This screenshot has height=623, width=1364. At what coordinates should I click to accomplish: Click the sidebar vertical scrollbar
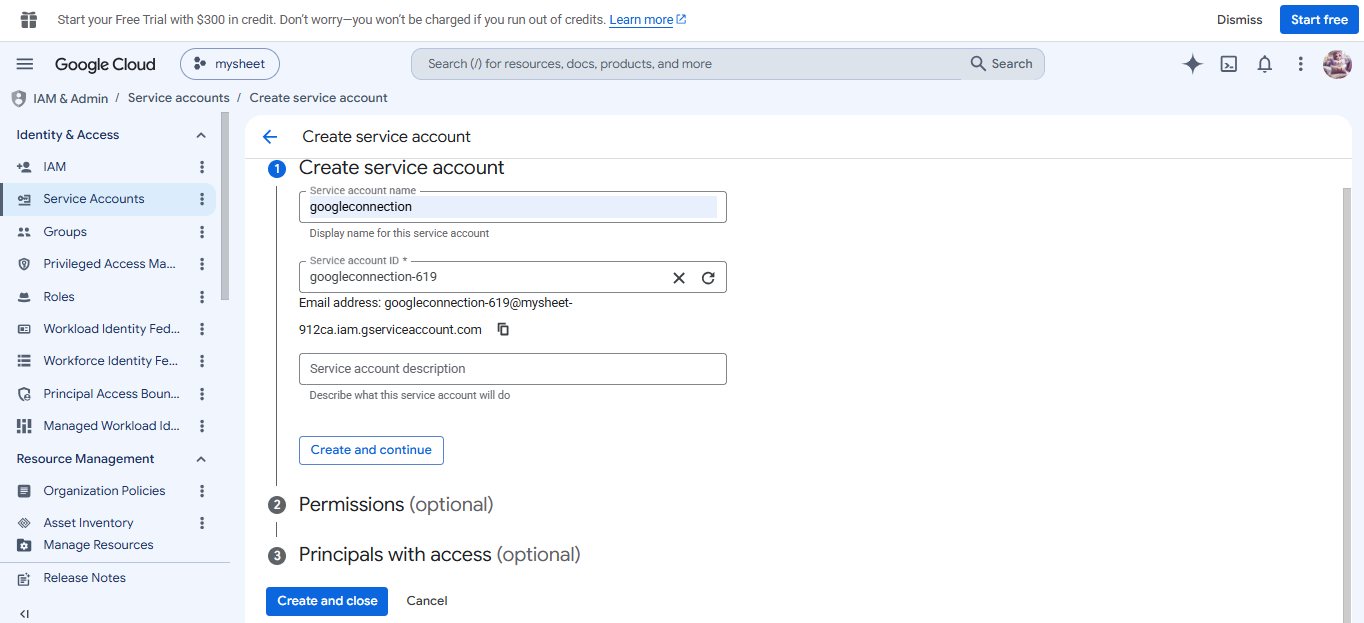click(225, 205)
